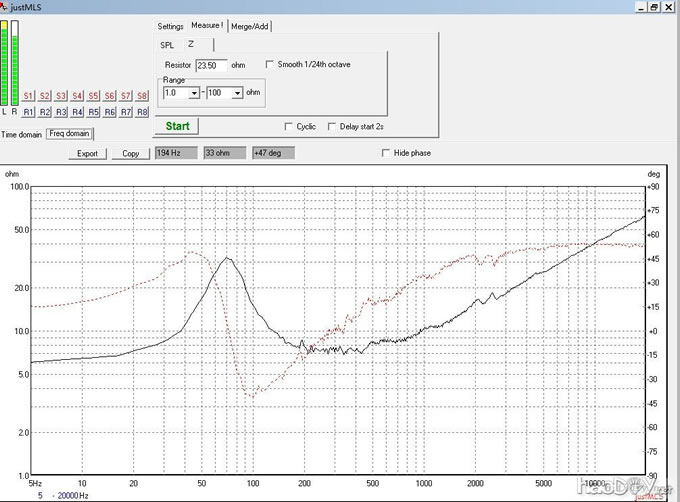Enable Delay start 2s checkbox
Image resolution: width=680 pixels, height=502 pixels.
coord(332,127)
